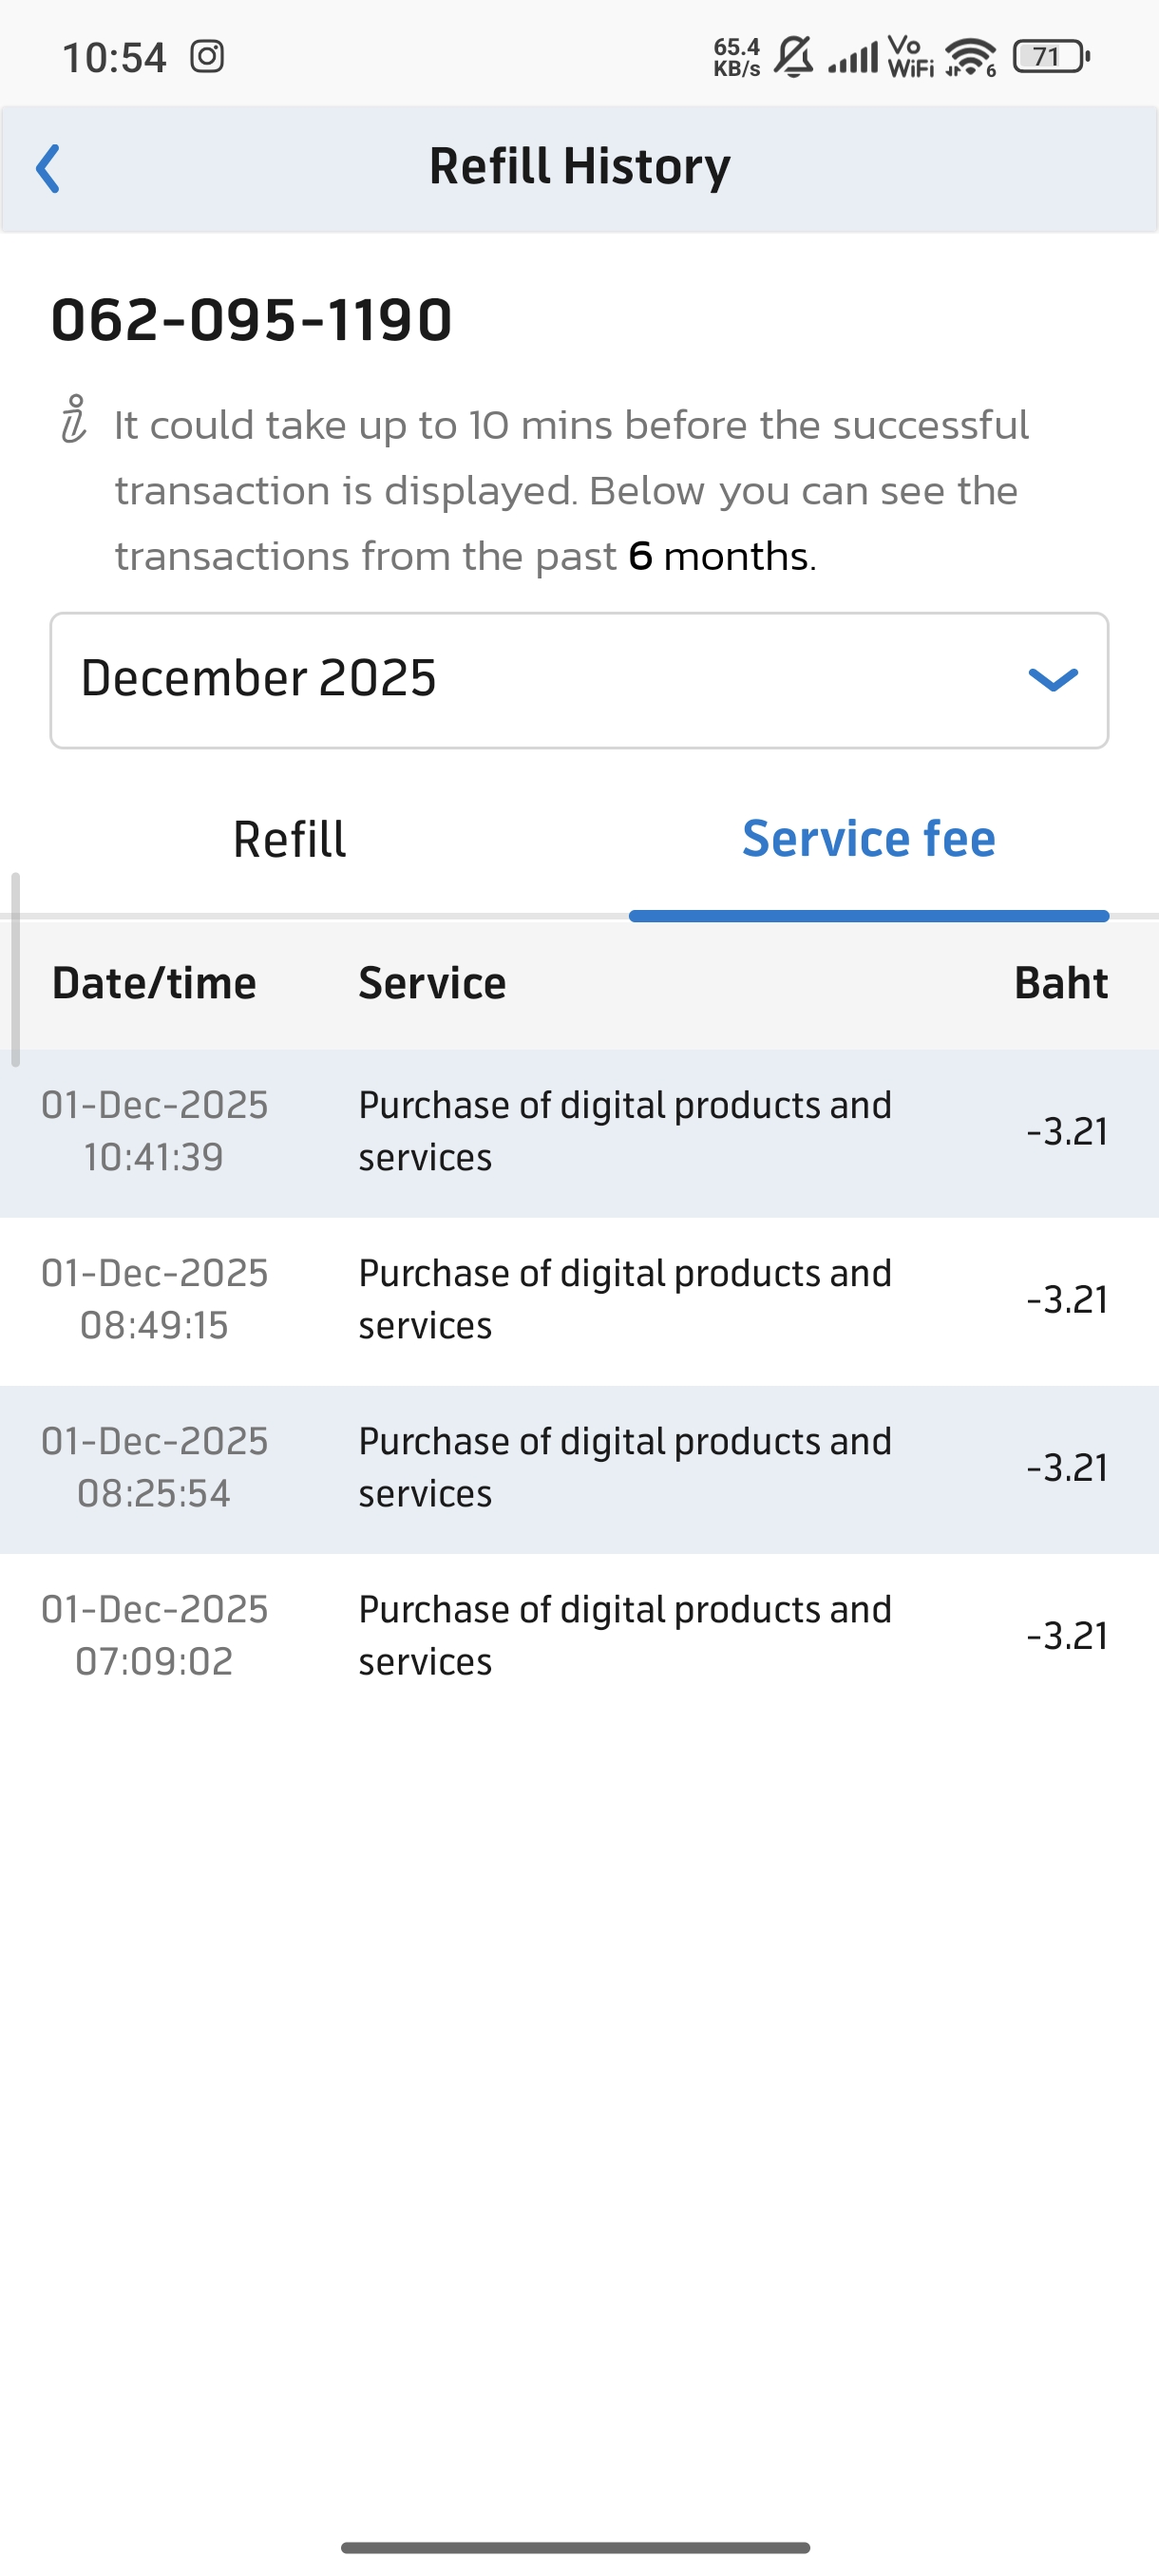Tap the Instagram notification icon
The width and height of the screenshot is (1159, 2576).
point(207,57)
